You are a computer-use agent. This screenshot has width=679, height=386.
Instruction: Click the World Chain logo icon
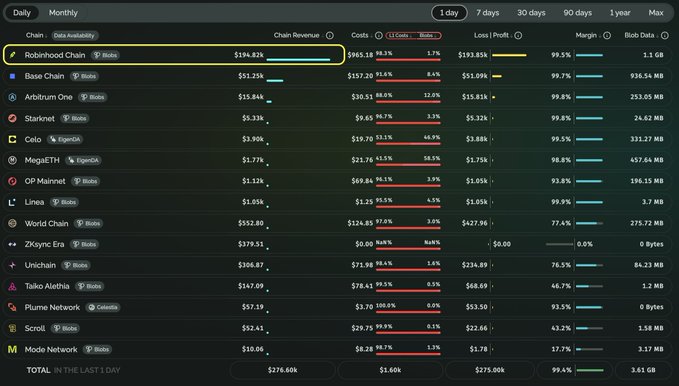click(x=13, y=223)
